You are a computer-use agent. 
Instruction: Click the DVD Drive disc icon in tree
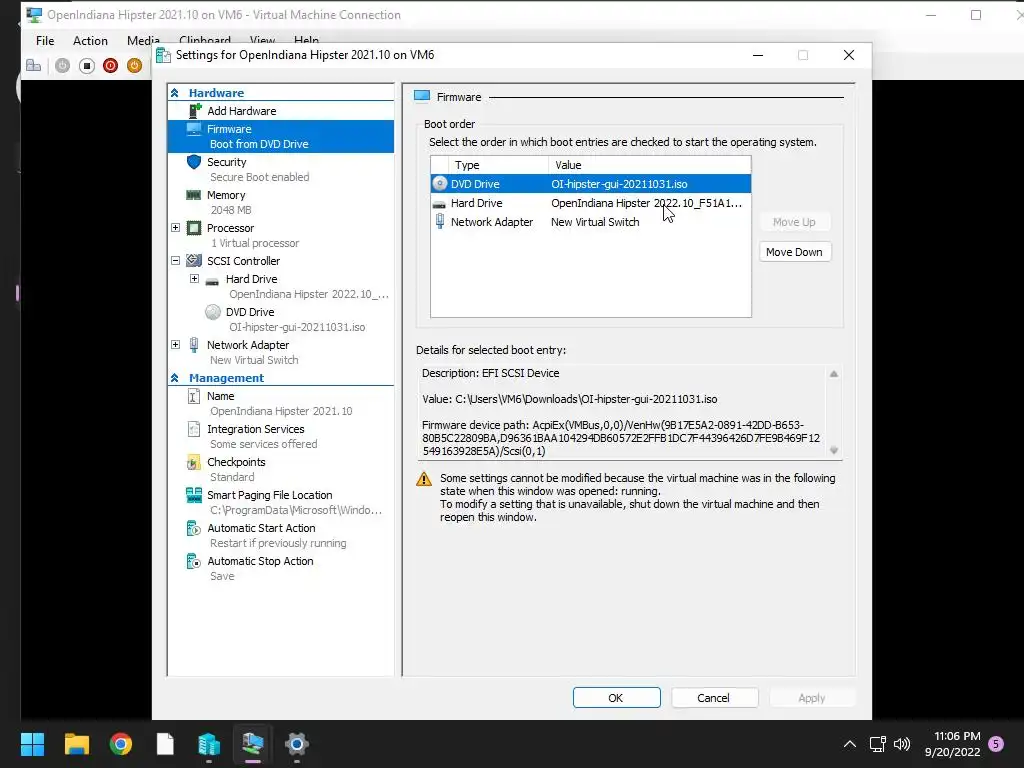pos(213,312)
